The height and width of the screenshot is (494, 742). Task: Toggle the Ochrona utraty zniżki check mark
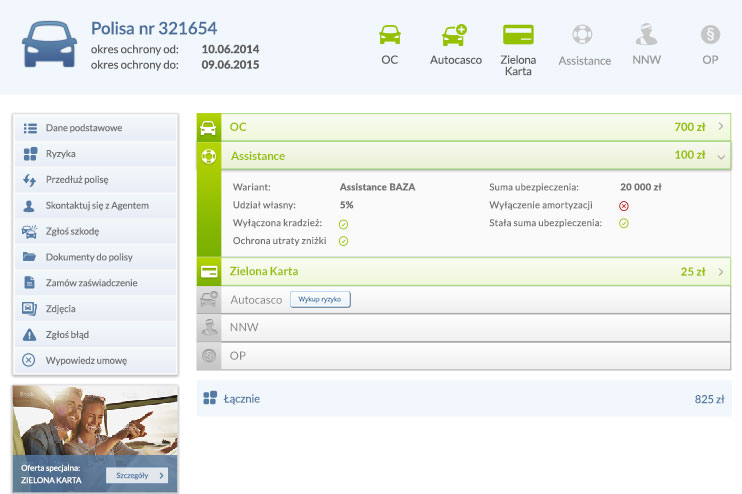coord(343,241)
